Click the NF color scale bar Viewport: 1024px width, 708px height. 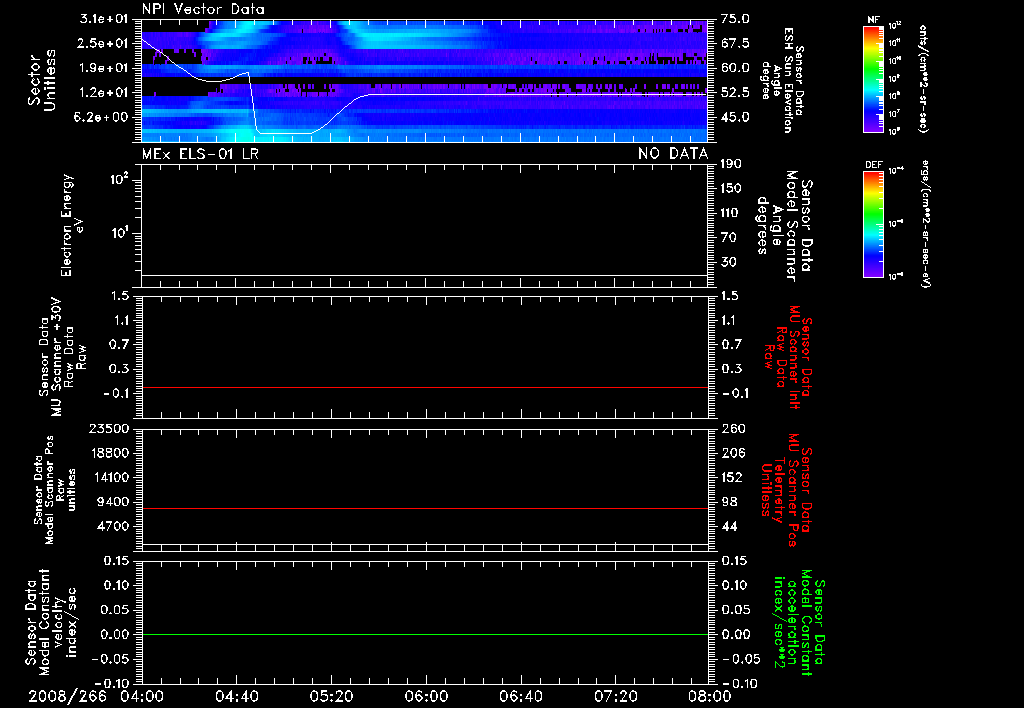pos(873,78)
